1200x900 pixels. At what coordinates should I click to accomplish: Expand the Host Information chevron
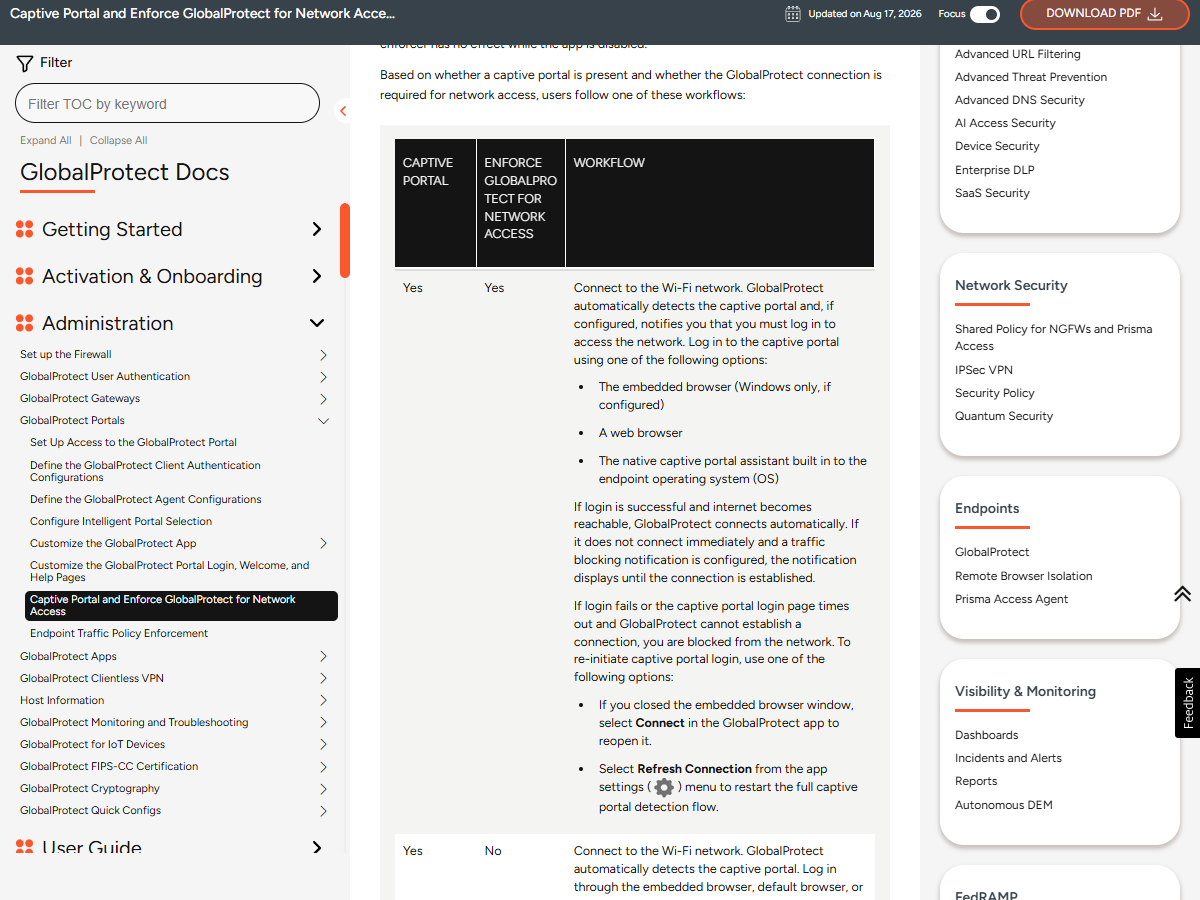tap(323, 701)
